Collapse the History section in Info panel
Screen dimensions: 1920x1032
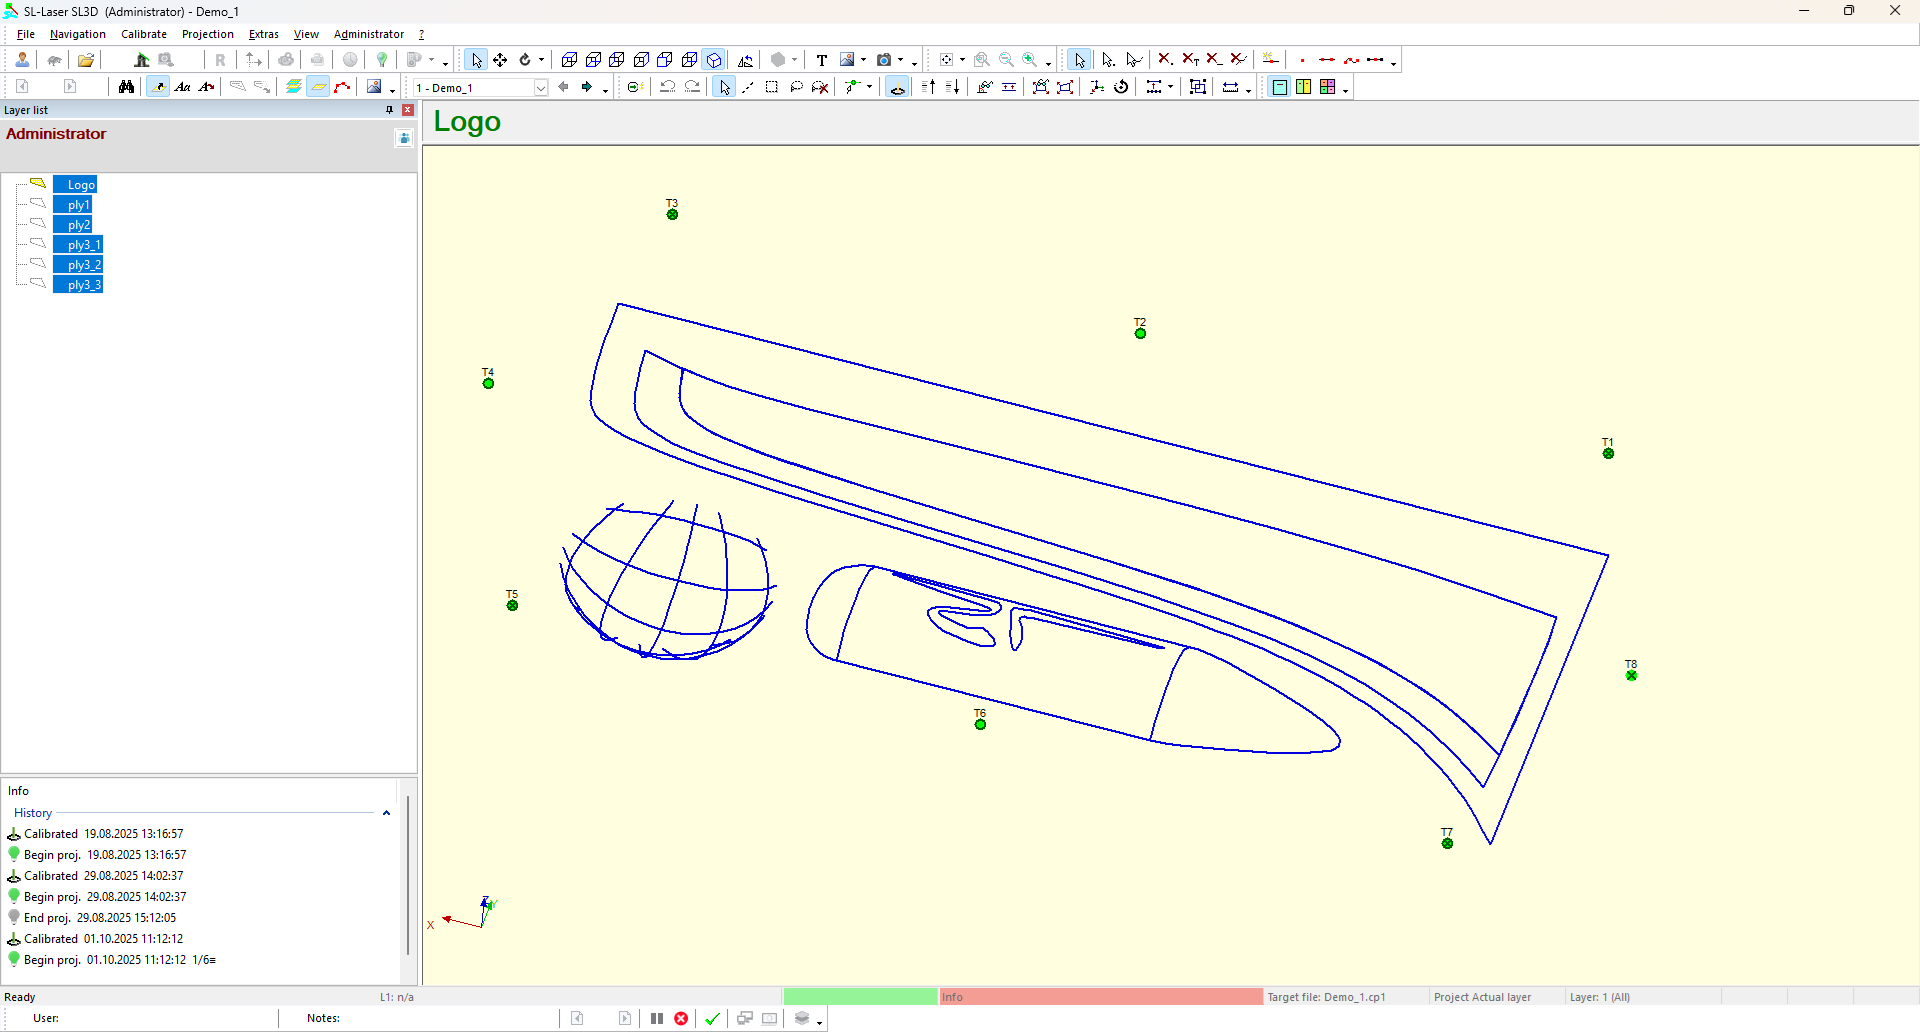tap(386, 814)
